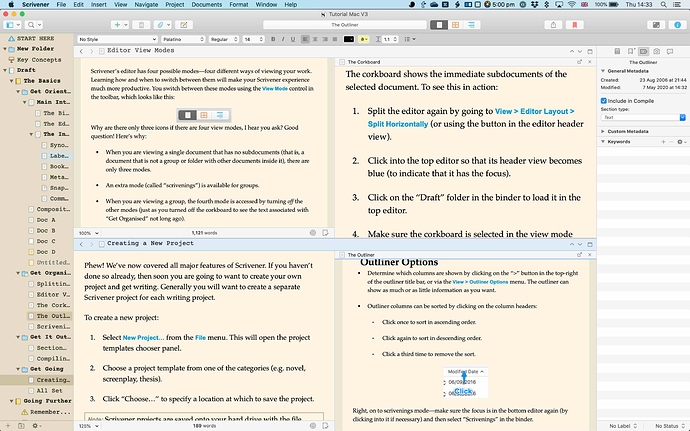Screen dimensions: 690x431
Task: Click the Compile share toolbar icon
Action: [x=553, y=25]
